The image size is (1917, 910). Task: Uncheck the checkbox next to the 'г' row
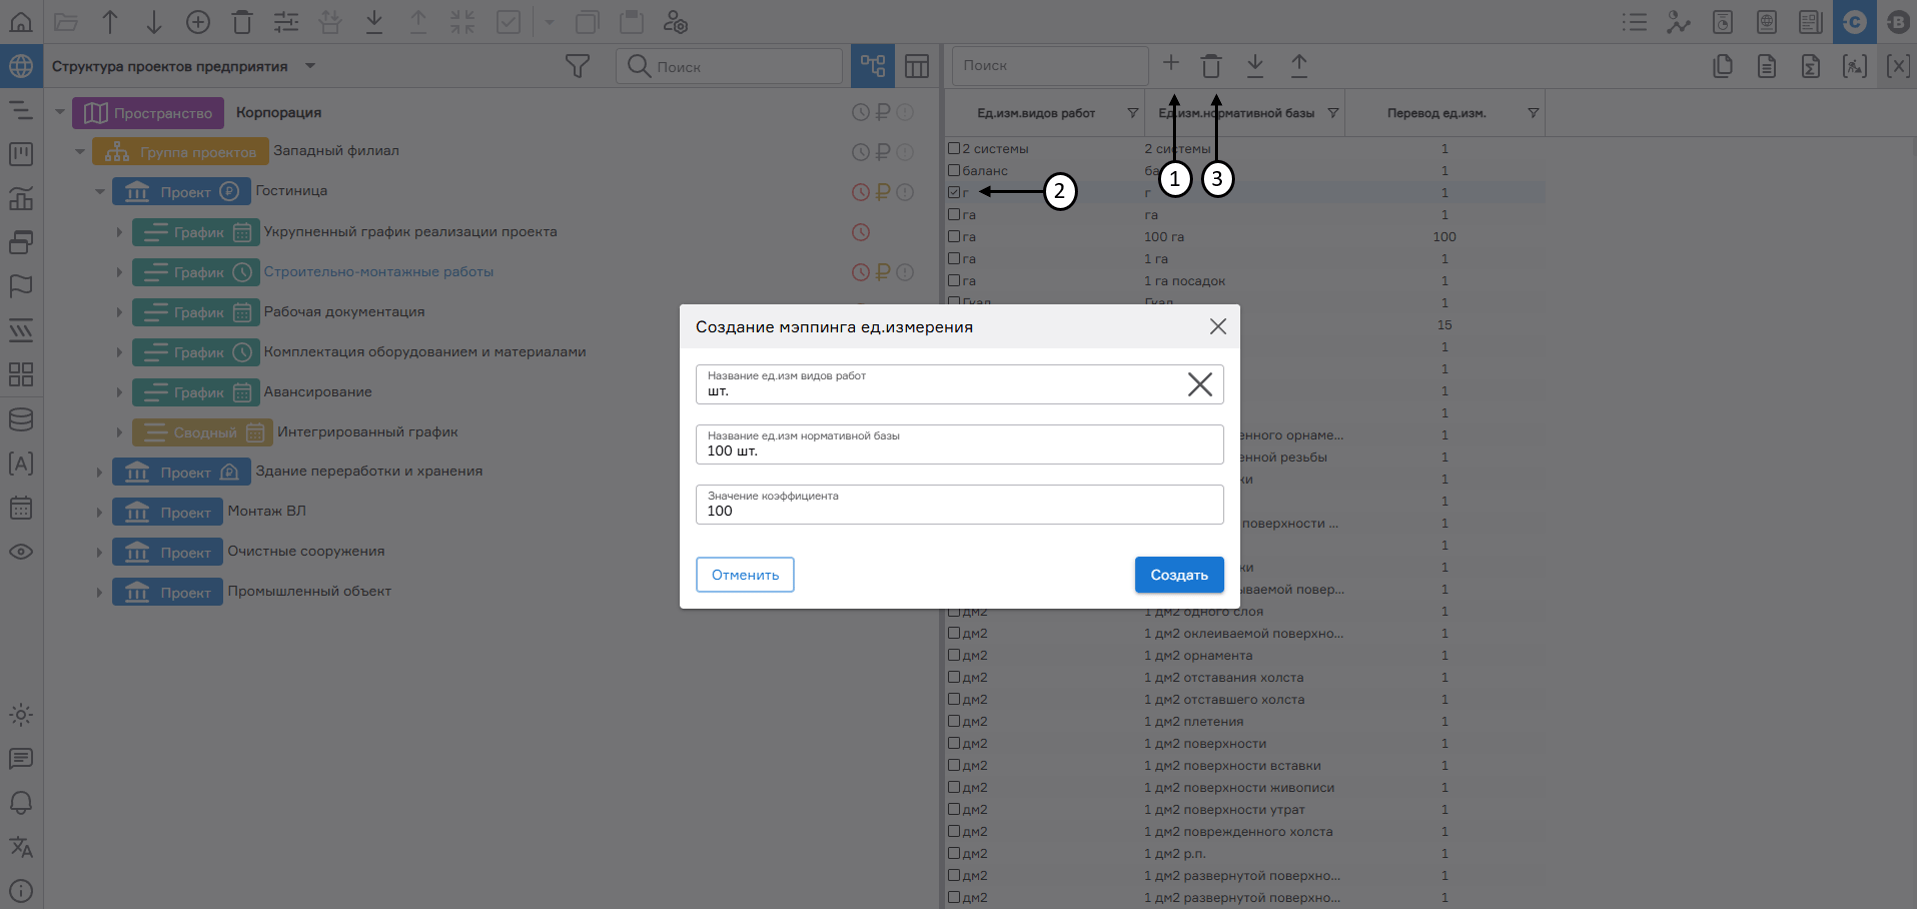coord(952,192)
